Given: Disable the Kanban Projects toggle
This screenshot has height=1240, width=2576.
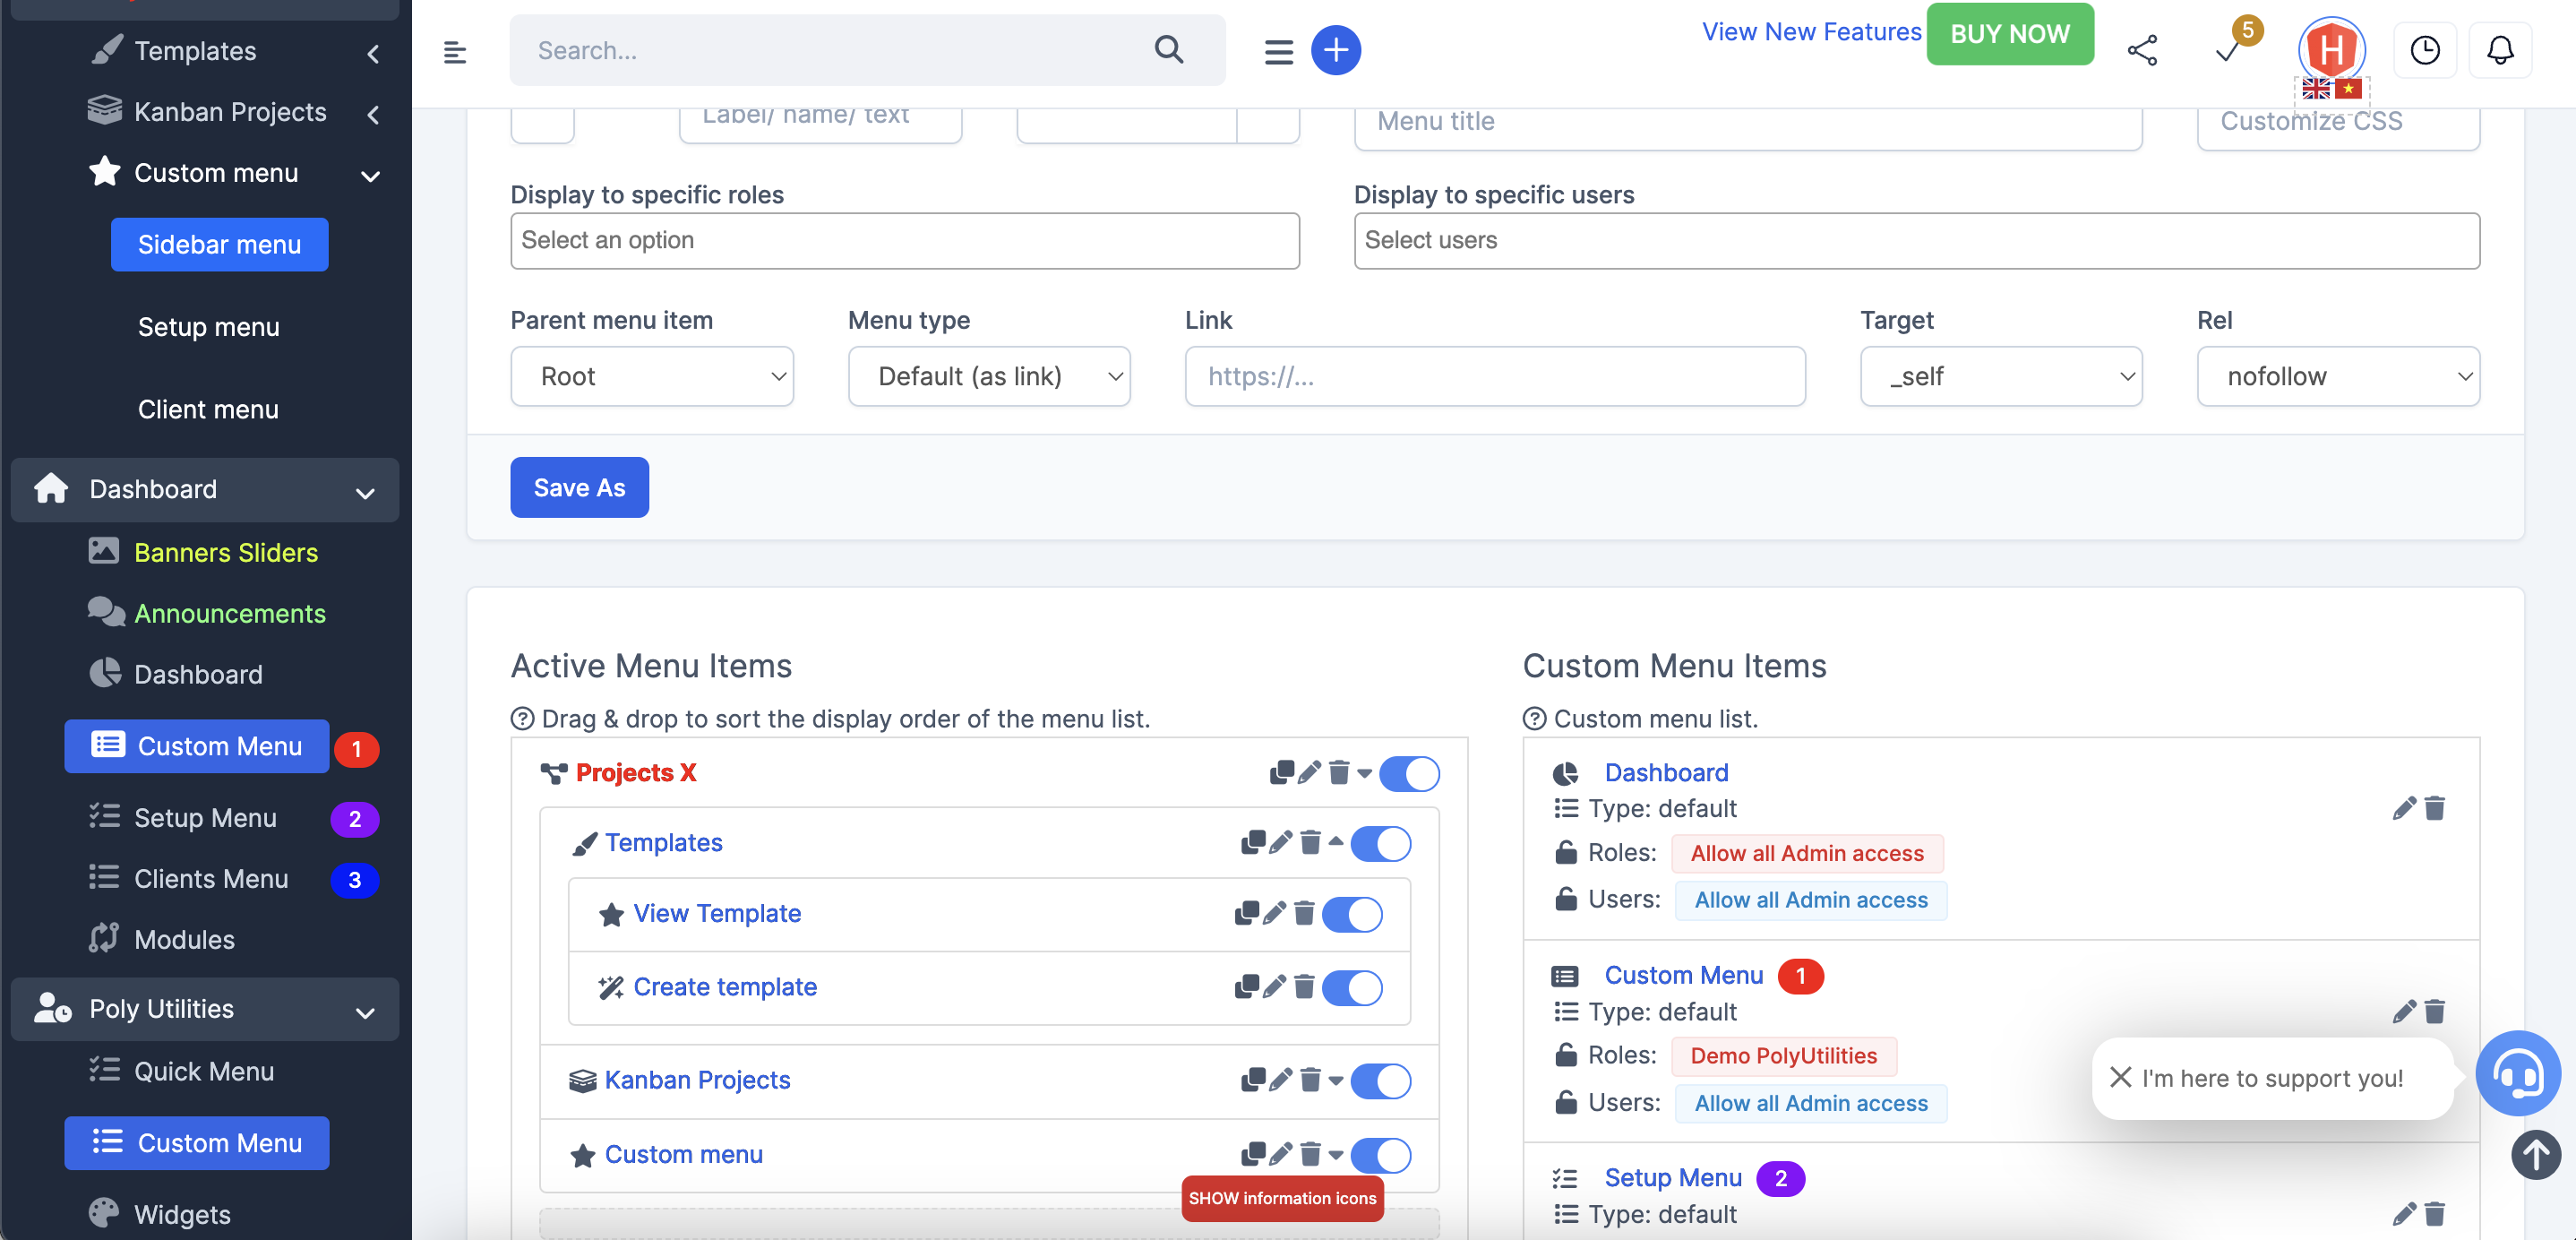Looking at the screenshot, I should click(1381, 1080).
